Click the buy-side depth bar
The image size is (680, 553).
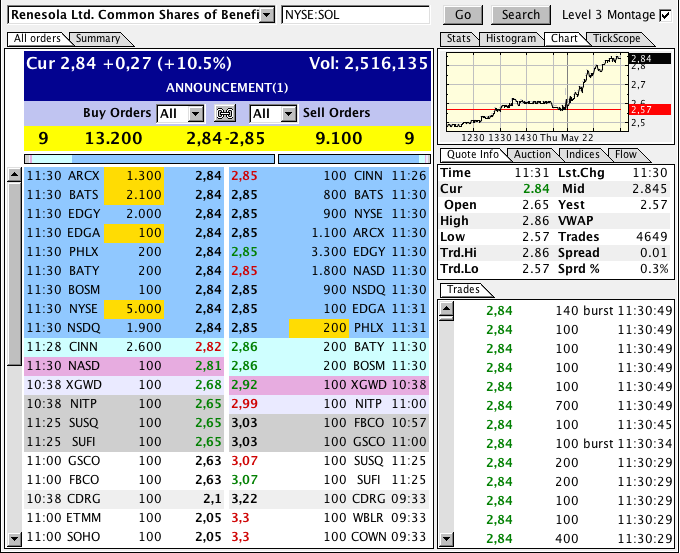150,159
